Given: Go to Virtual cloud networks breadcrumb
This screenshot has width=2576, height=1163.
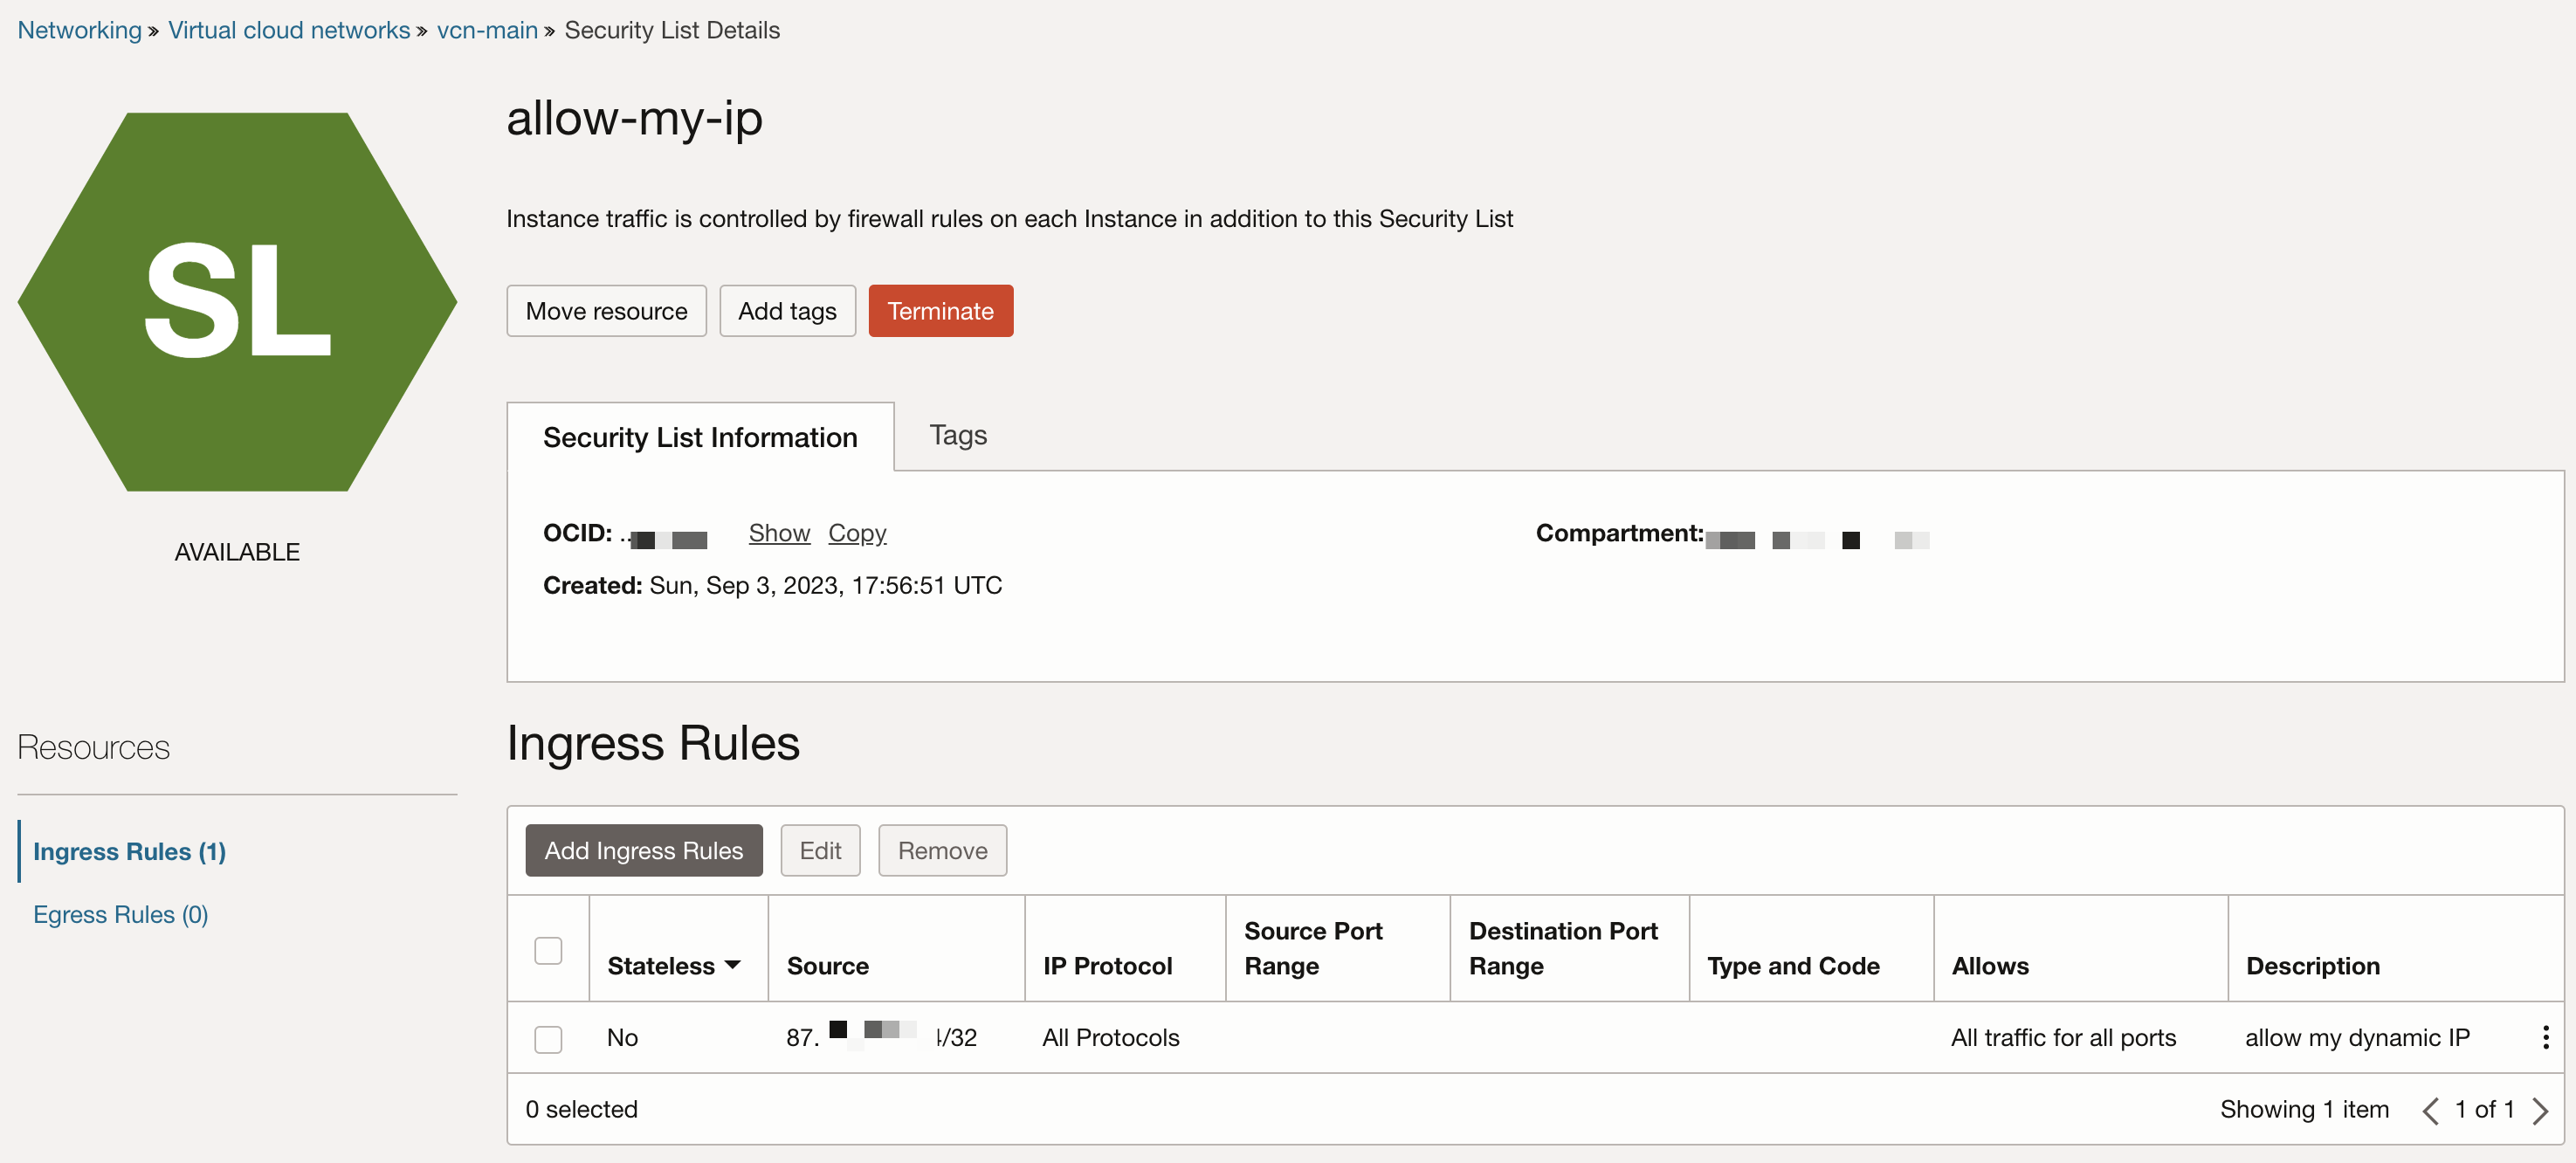Looking at the screenshot, I should point(288,30).
